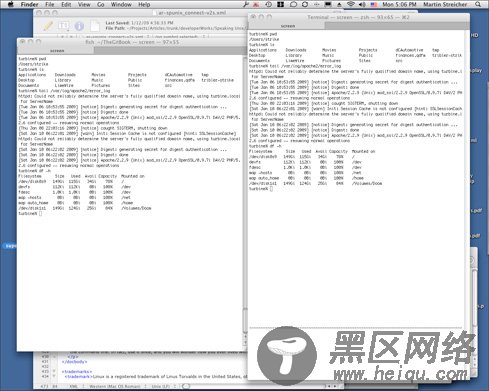Select the screen tab in left terminal
The width and height of the screenshot is (489, 391).
click(x=56, y=51)
